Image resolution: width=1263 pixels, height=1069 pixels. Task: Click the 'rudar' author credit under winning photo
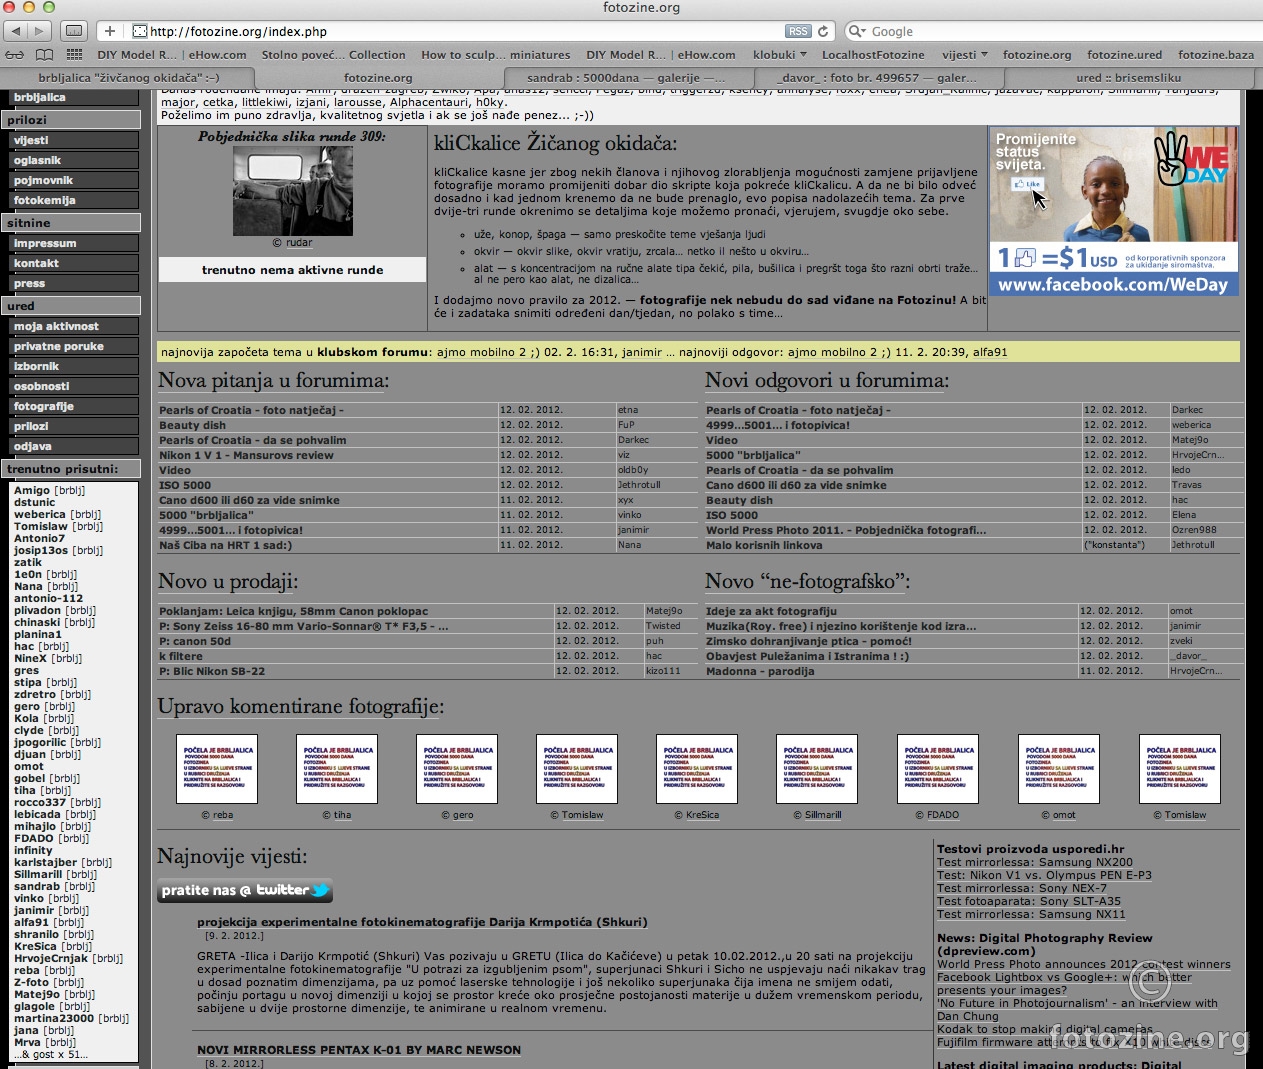click(299, 243)
